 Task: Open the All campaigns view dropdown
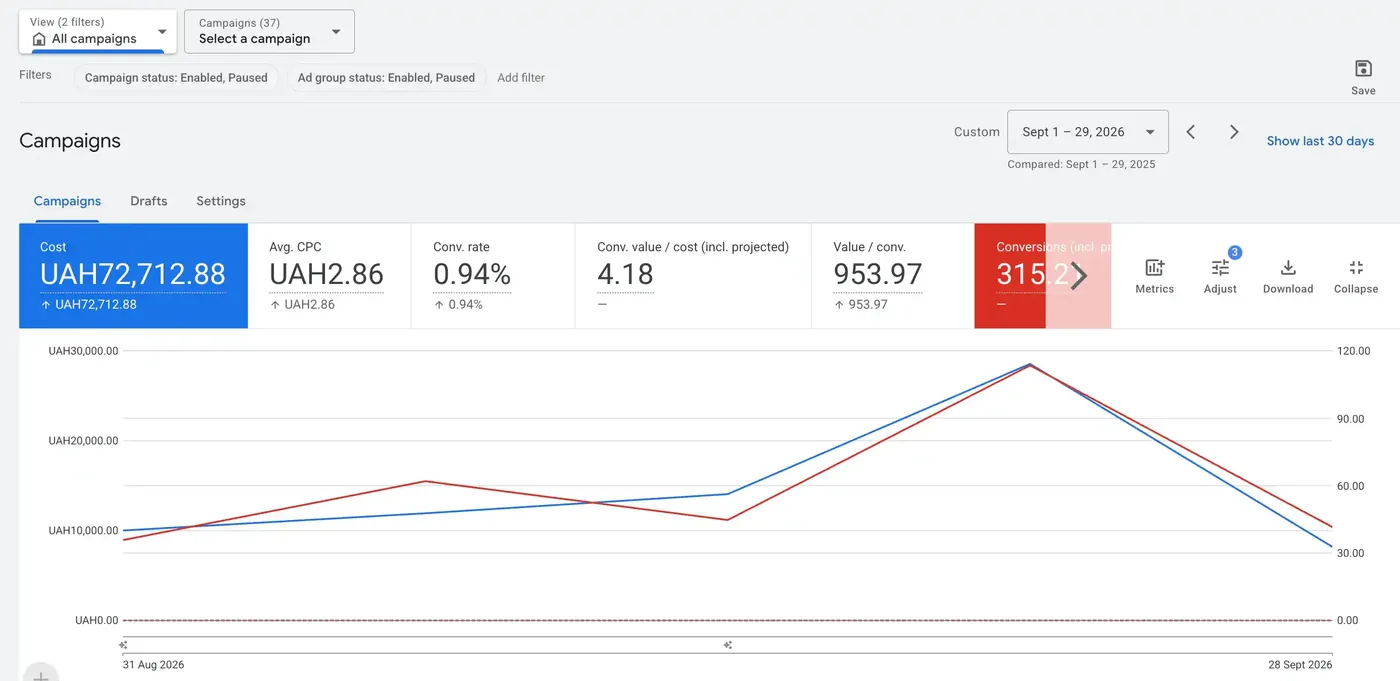[x=98, y=31]
